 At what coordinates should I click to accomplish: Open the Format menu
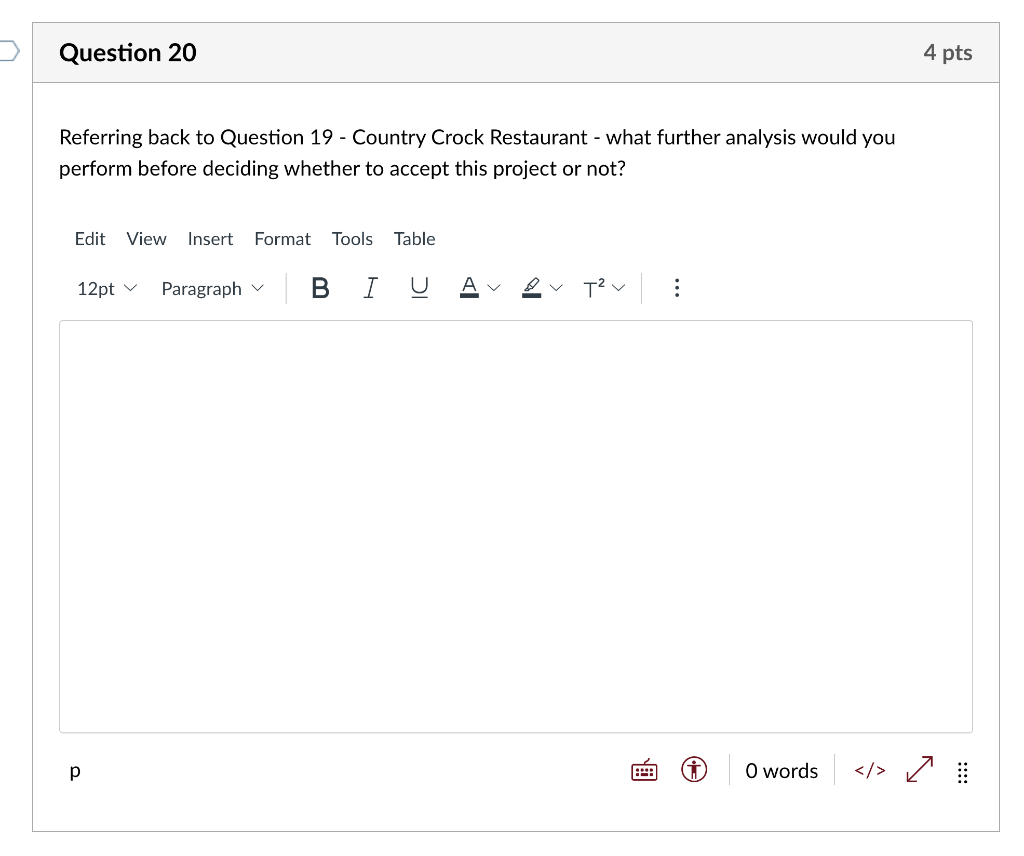(283, 239)
